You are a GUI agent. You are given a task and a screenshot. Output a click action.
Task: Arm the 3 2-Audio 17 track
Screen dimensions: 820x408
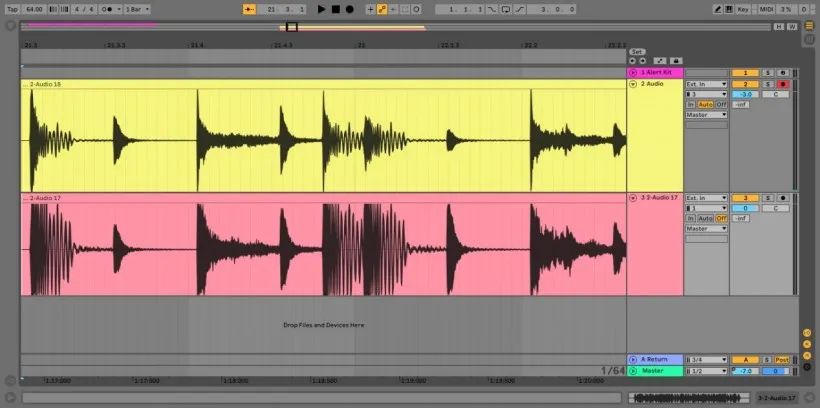(x=783, y=198)
